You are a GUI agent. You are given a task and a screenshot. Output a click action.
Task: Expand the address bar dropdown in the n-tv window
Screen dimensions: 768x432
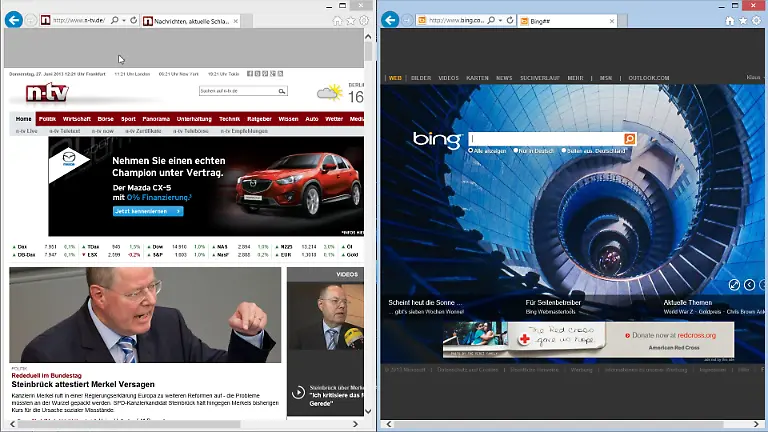tap(122, 20)
